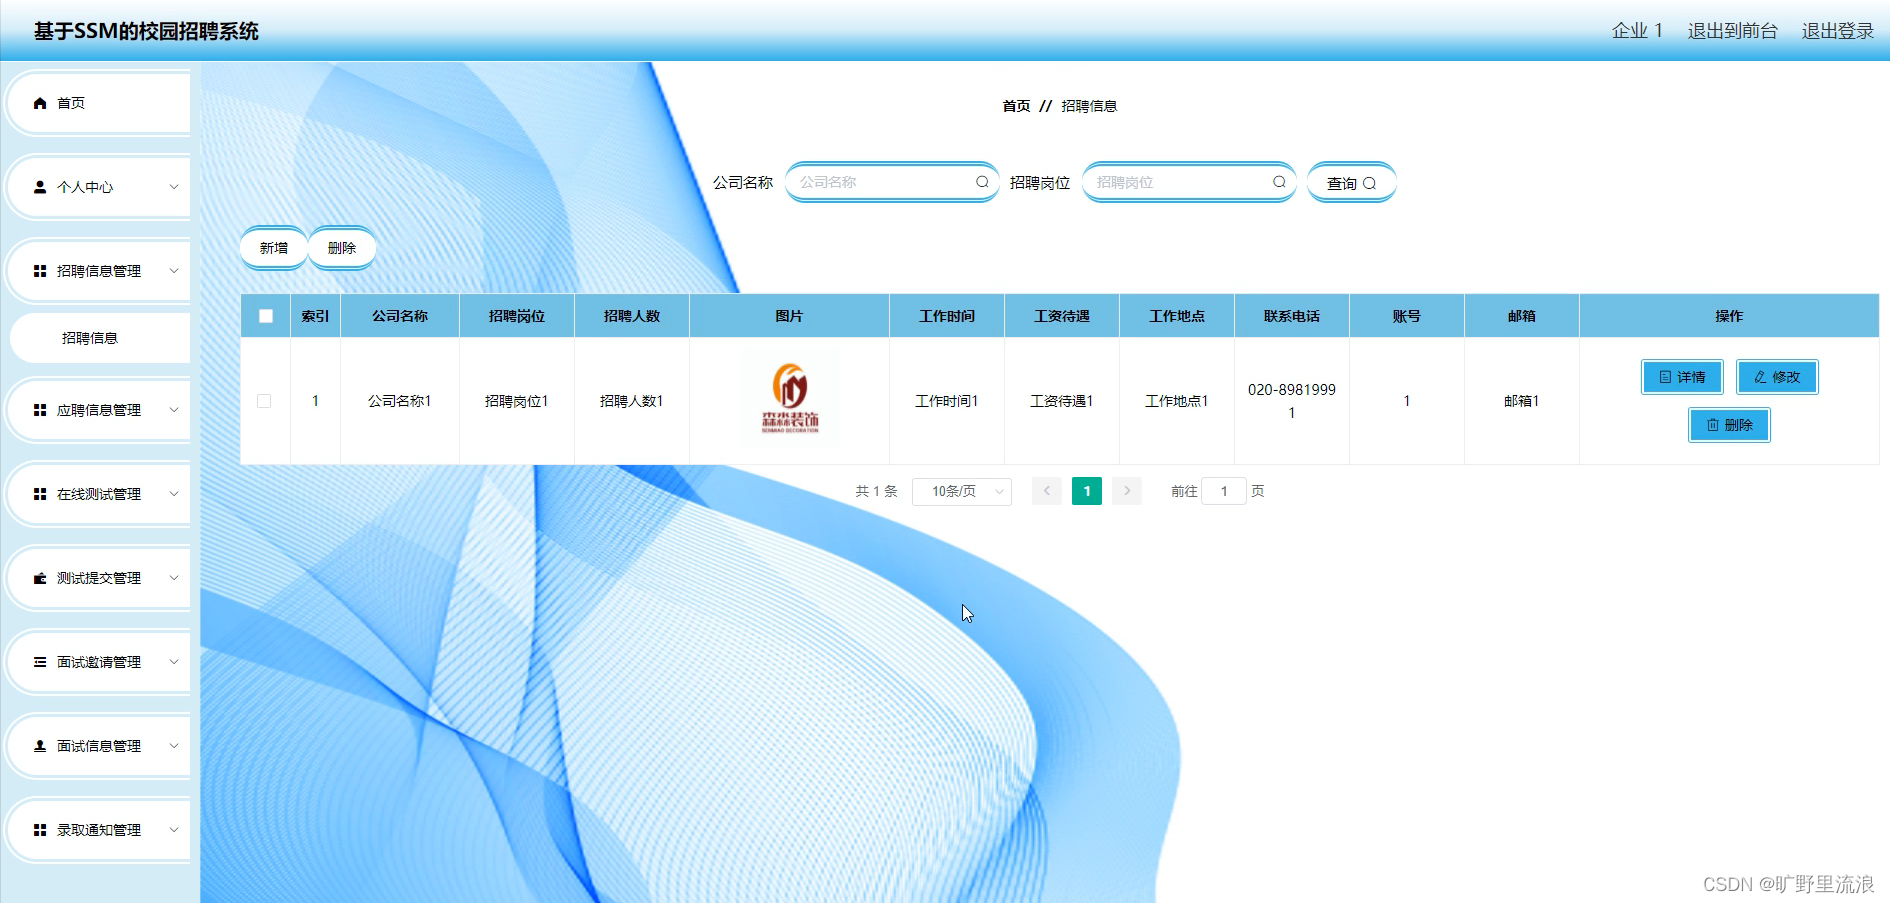This screenshot has width=1890, height=903.
Task: Click the clipboard icon beside 测试提交管理
Action: pos(40,577)
